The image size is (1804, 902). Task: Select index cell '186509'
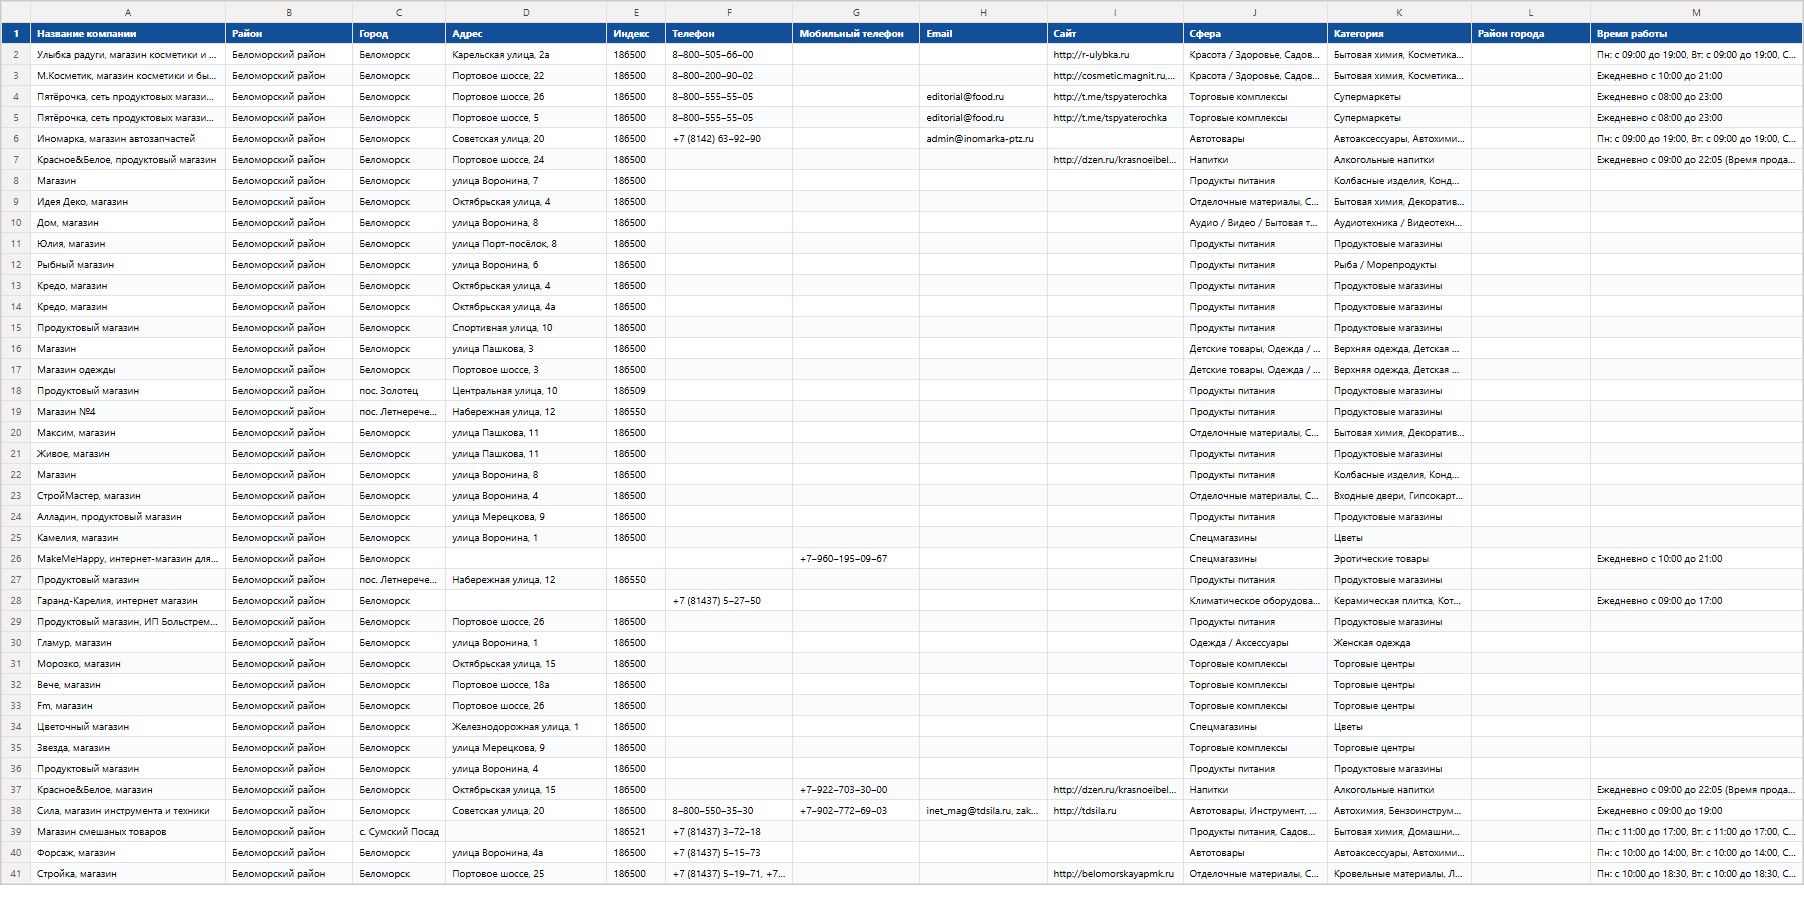point(636,391)
